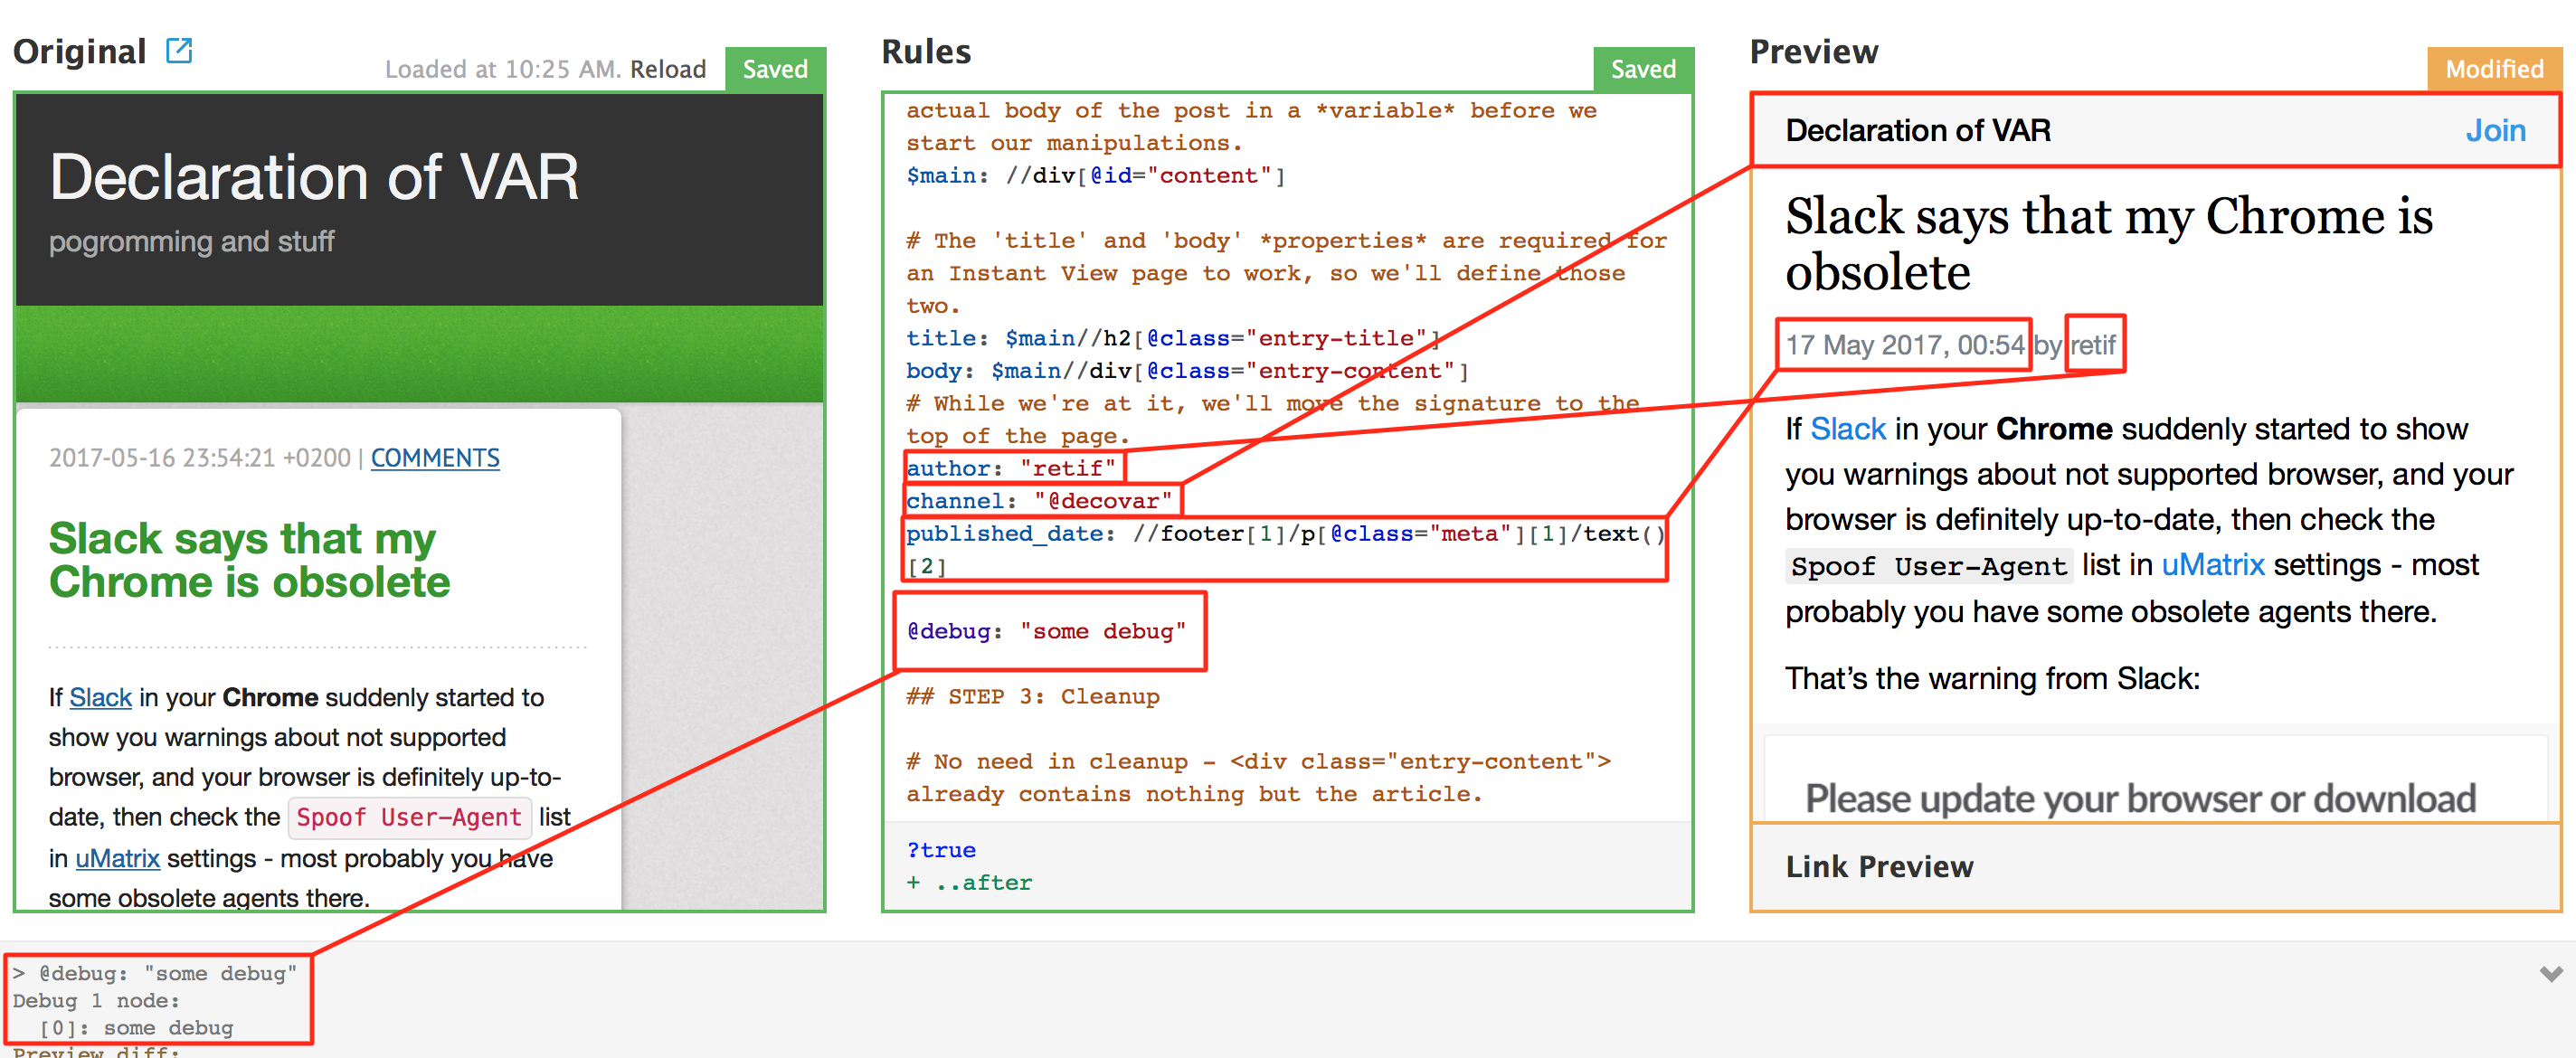
Task: Click 'That's the warning from Slack:' text
Action: click(x=1992, y=678)
